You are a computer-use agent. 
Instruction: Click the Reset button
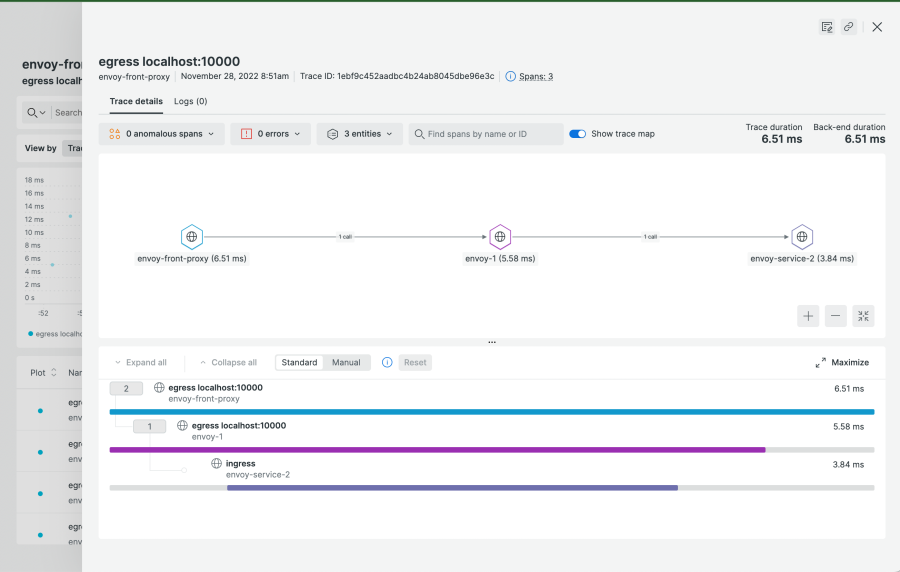tap(415, 363)
